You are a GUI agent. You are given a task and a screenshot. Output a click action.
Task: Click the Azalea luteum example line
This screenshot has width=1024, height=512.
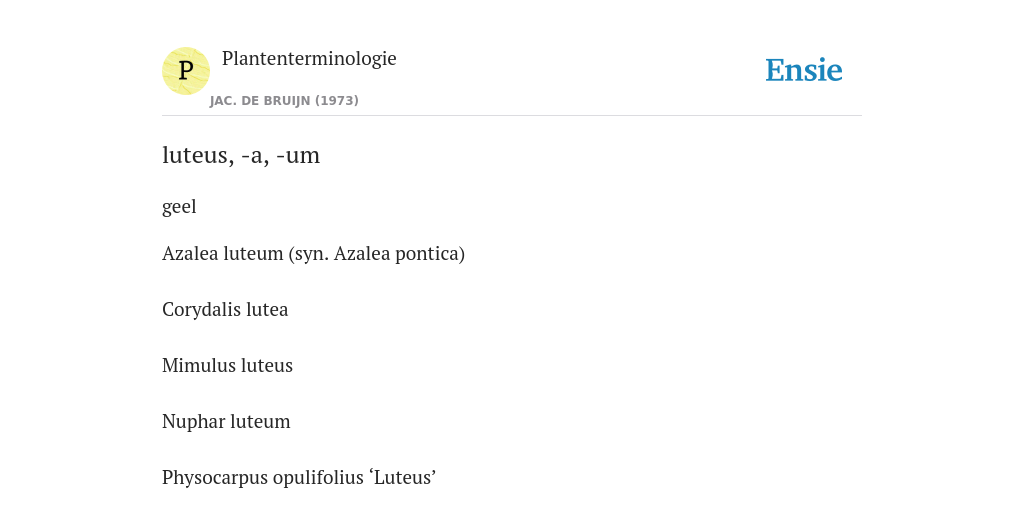[x=313, y=253]
